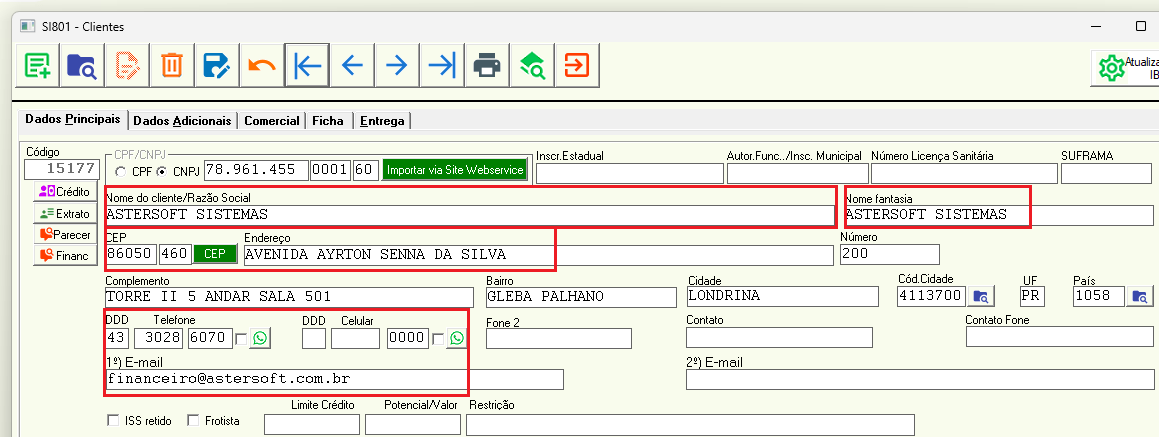Open the Dados Adicionais tab
1159x437 pixels.
(183, 121)
